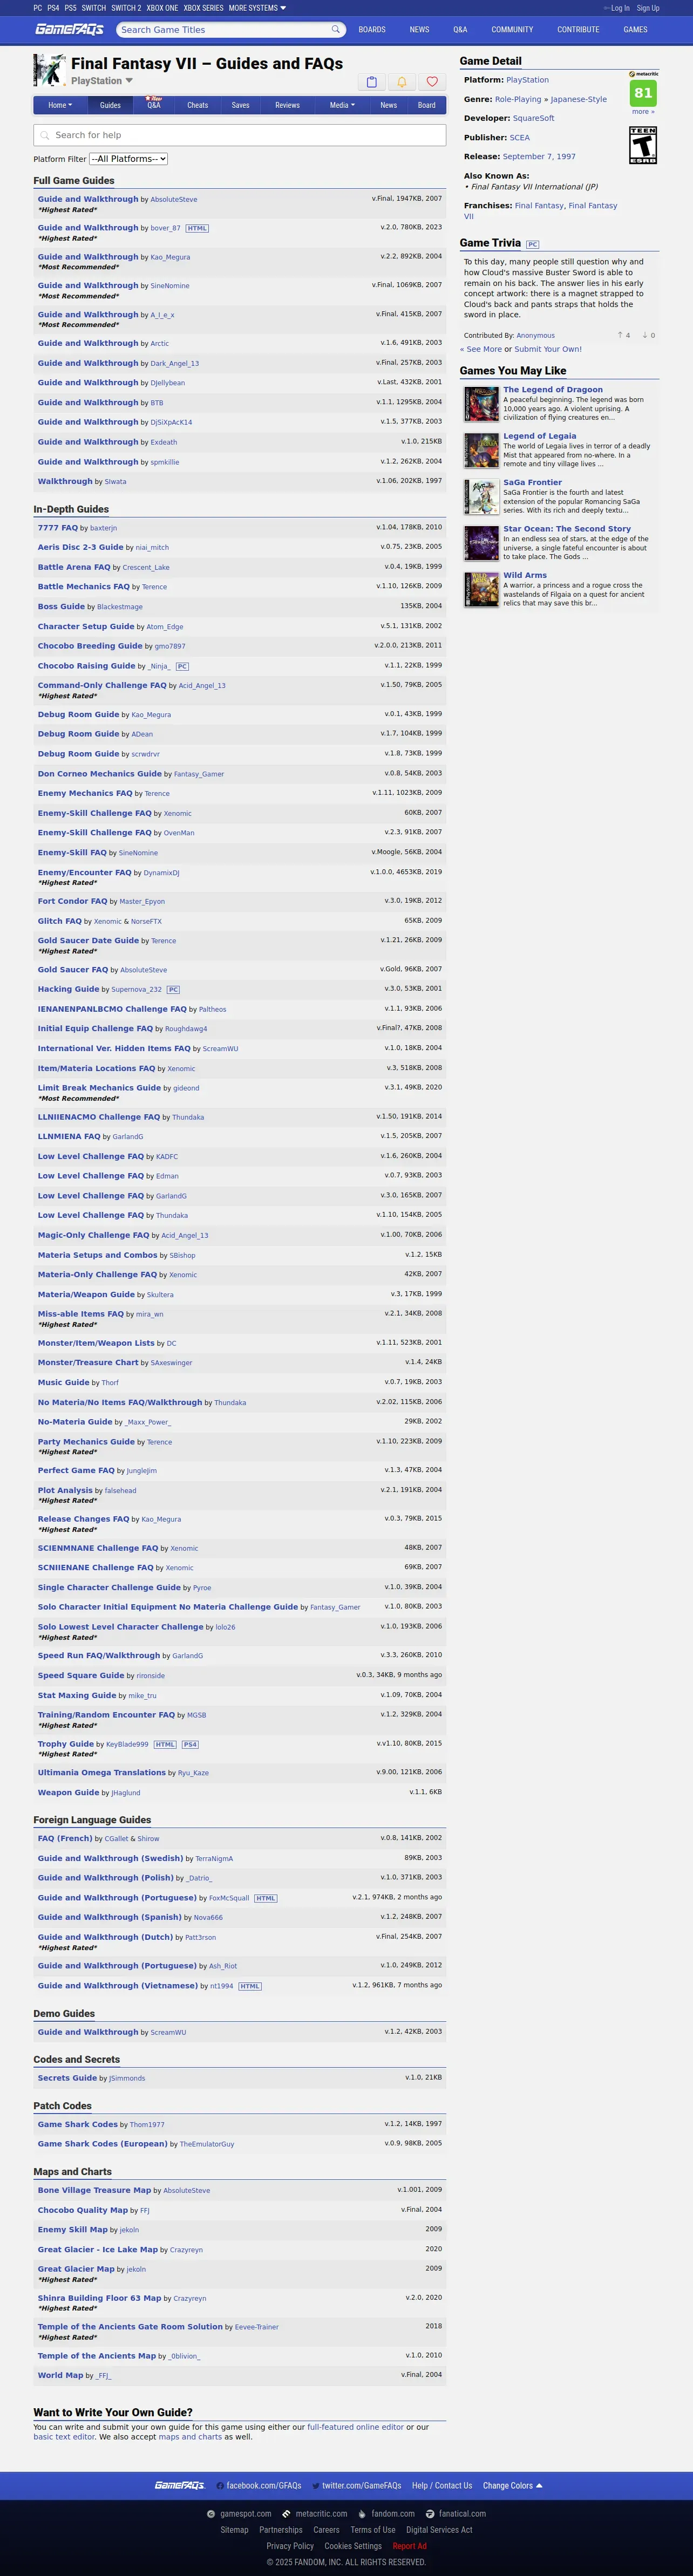Click HTML badge on bover_87 guide

197,228
